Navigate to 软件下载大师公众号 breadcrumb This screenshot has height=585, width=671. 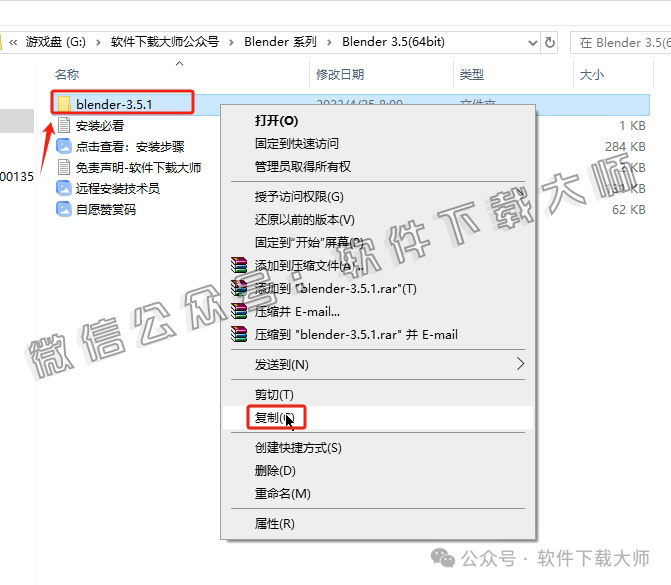165,42
